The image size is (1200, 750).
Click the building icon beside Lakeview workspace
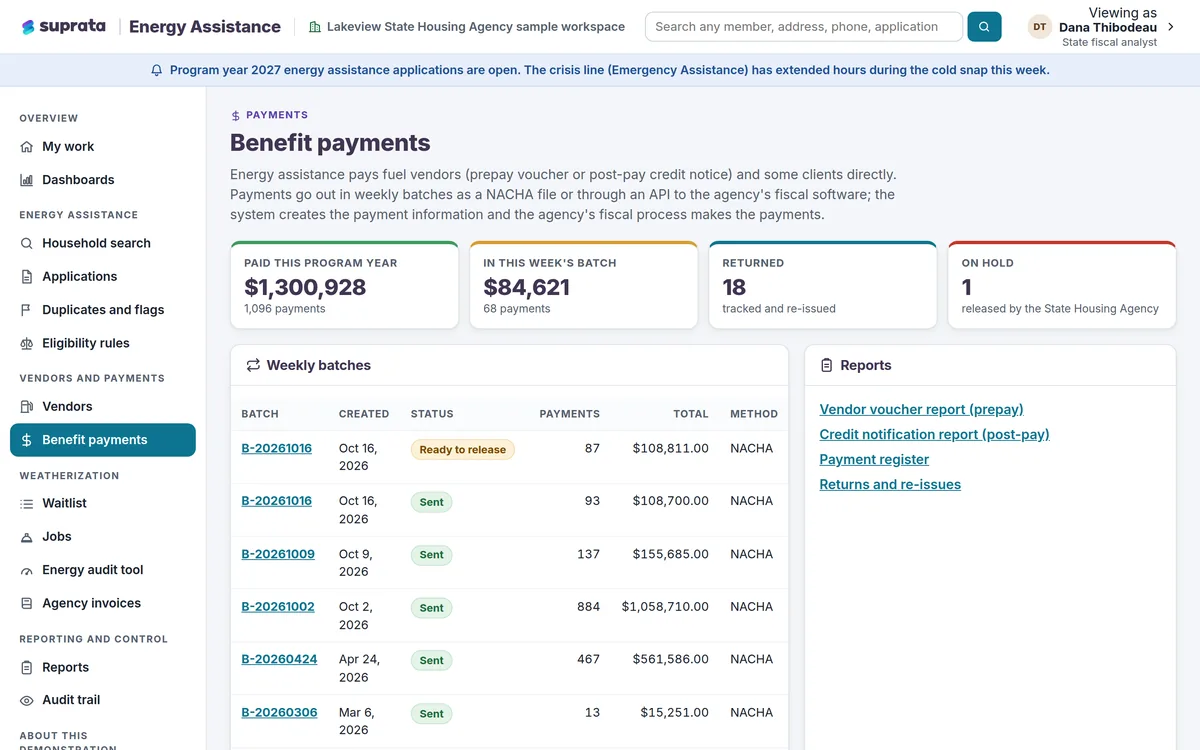click(x=315, y=27)
